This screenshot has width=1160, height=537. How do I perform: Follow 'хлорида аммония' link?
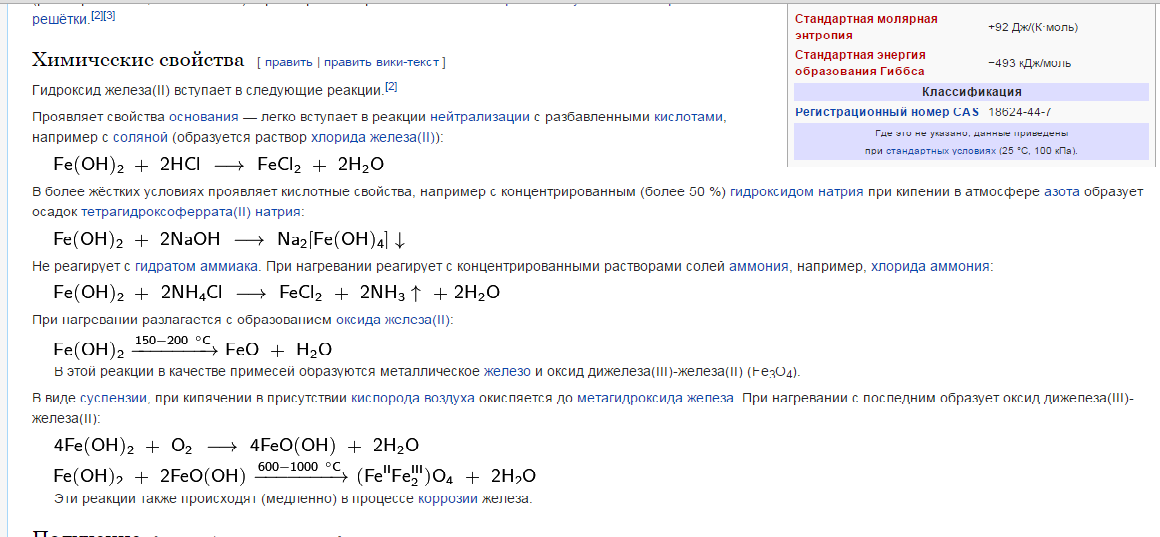(930, 266)
